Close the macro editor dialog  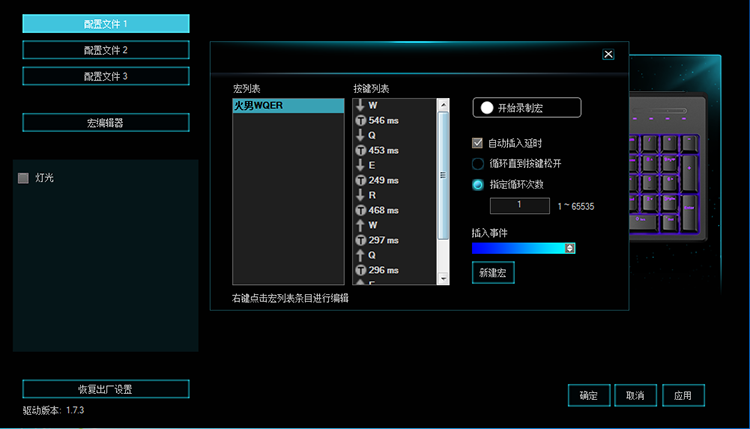608,54
